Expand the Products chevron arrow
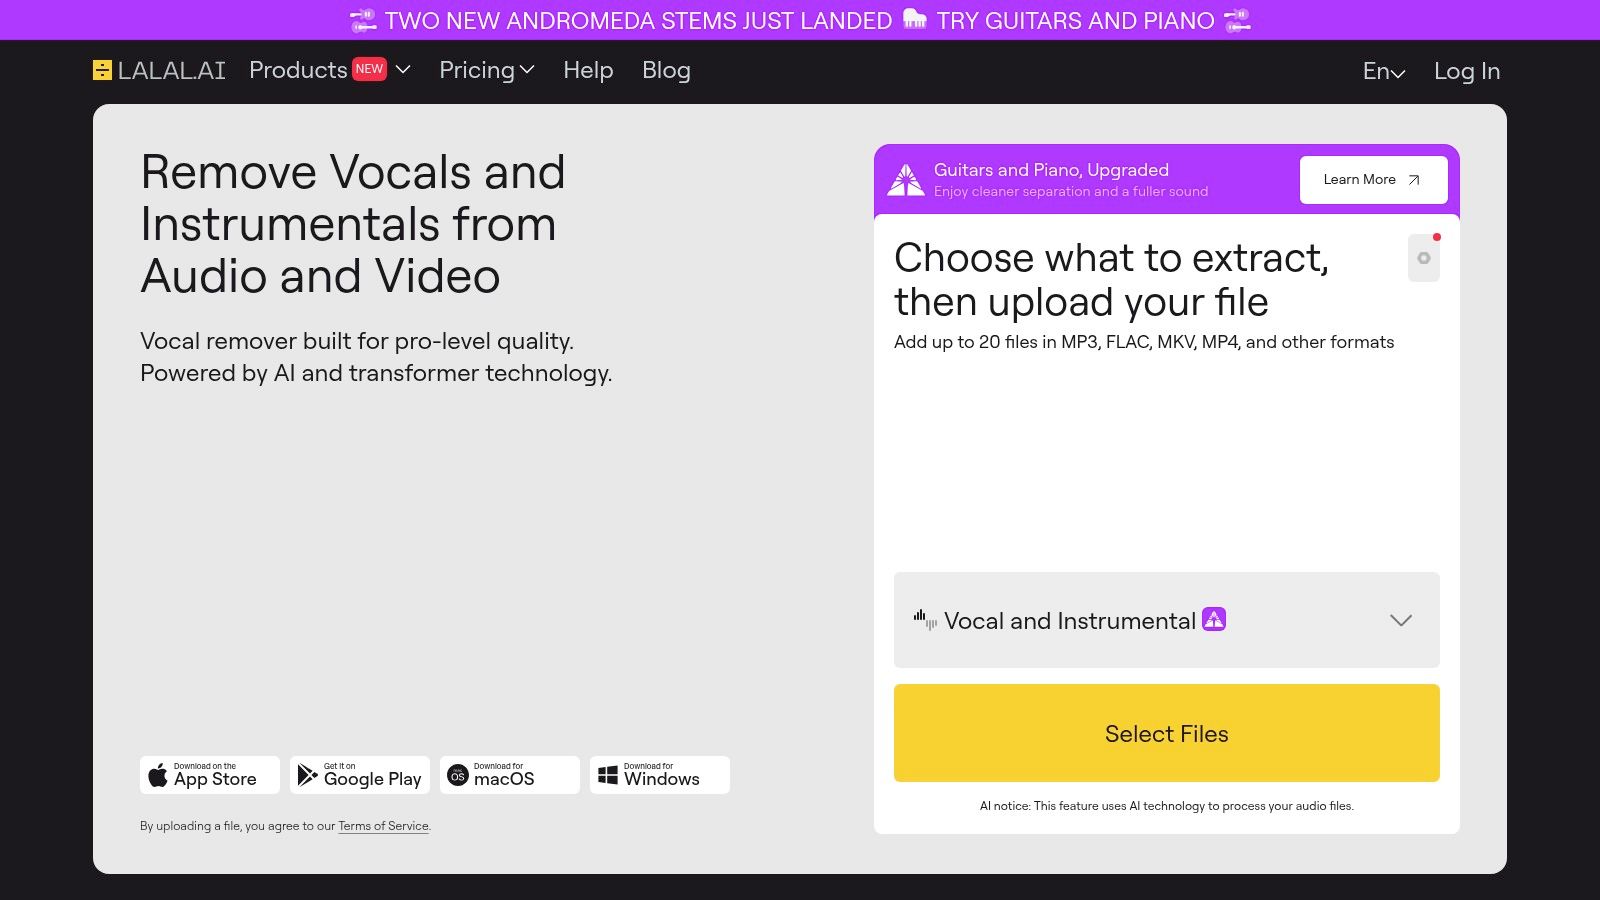Screen dimensions: 1600x900 [403, 70]
